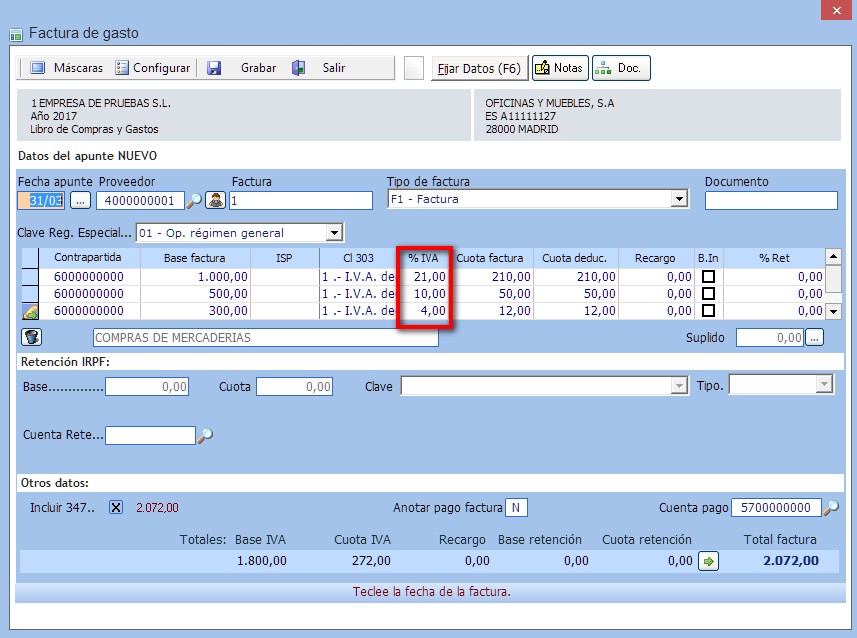Click the Cuota factura column header
Image resolution: width=857 pixels, height=638 pixels.
[x=490, y=257]
